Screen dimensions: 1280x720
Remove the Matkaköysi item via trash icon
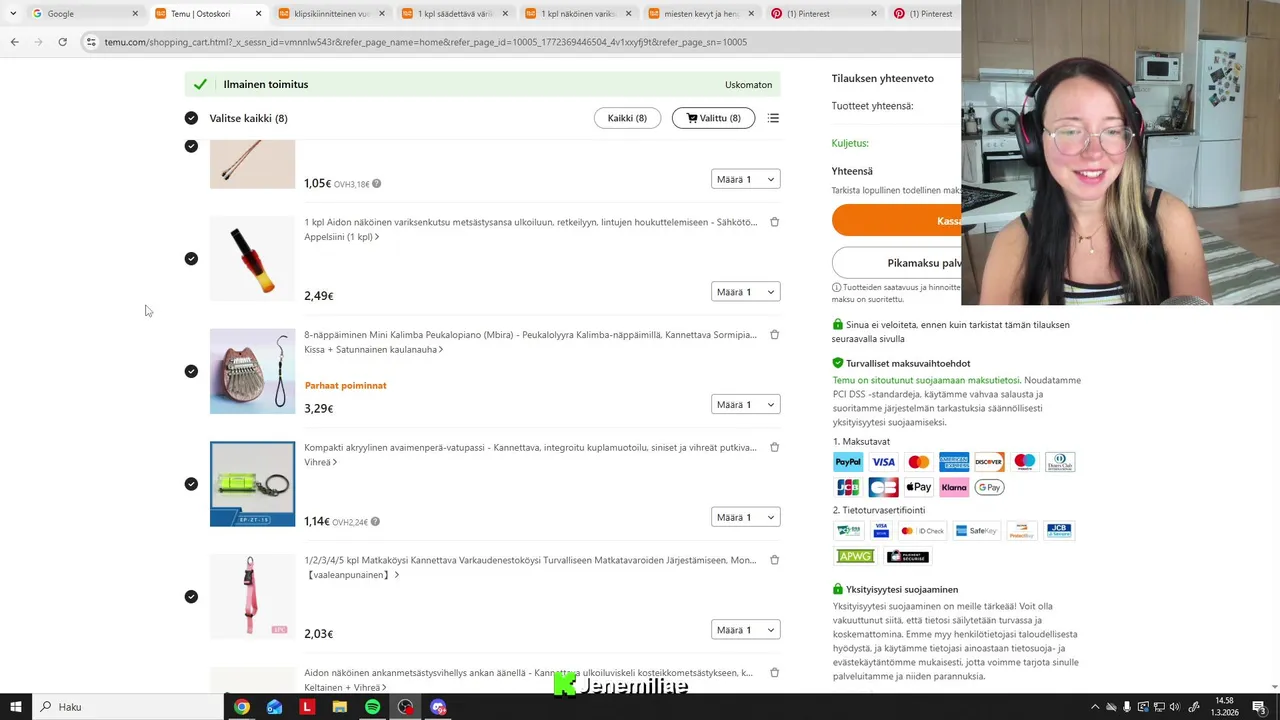pos(774,560)
